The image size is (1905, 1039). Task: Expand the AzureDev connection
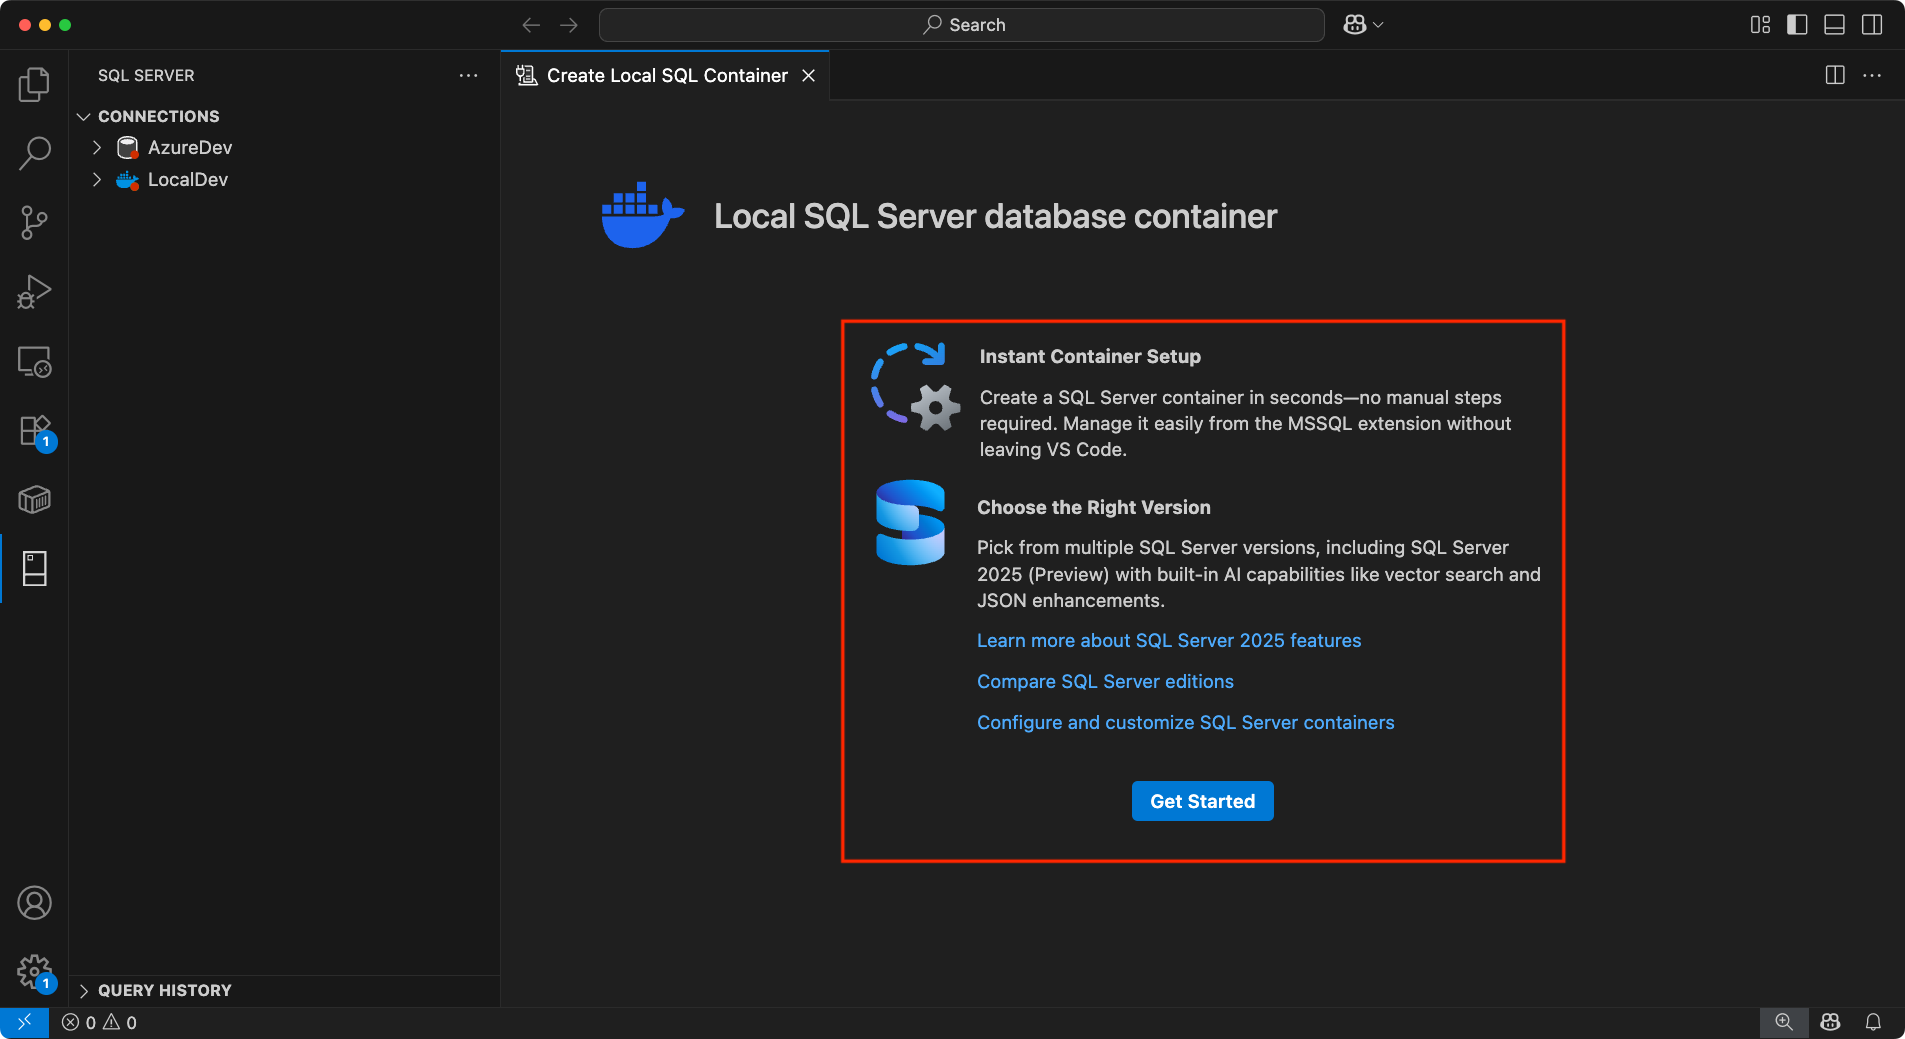tap(96, 147)
